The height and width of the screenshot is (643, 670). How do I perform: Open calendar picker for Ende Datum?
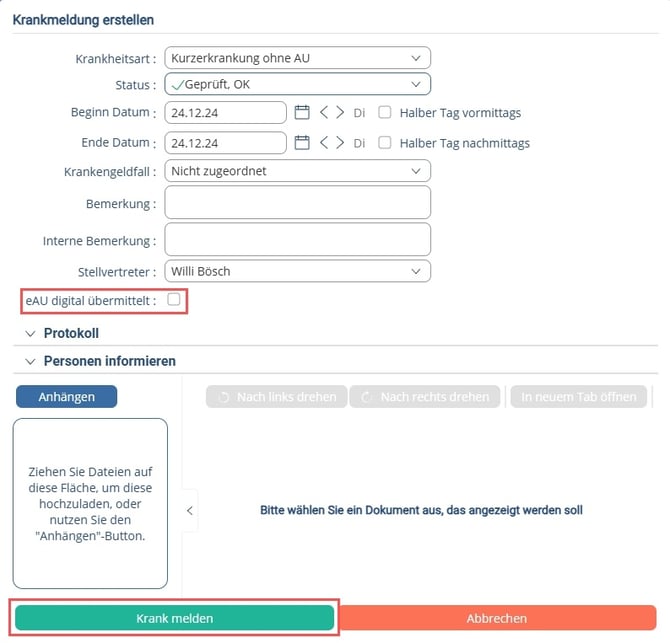pos(302,143)
